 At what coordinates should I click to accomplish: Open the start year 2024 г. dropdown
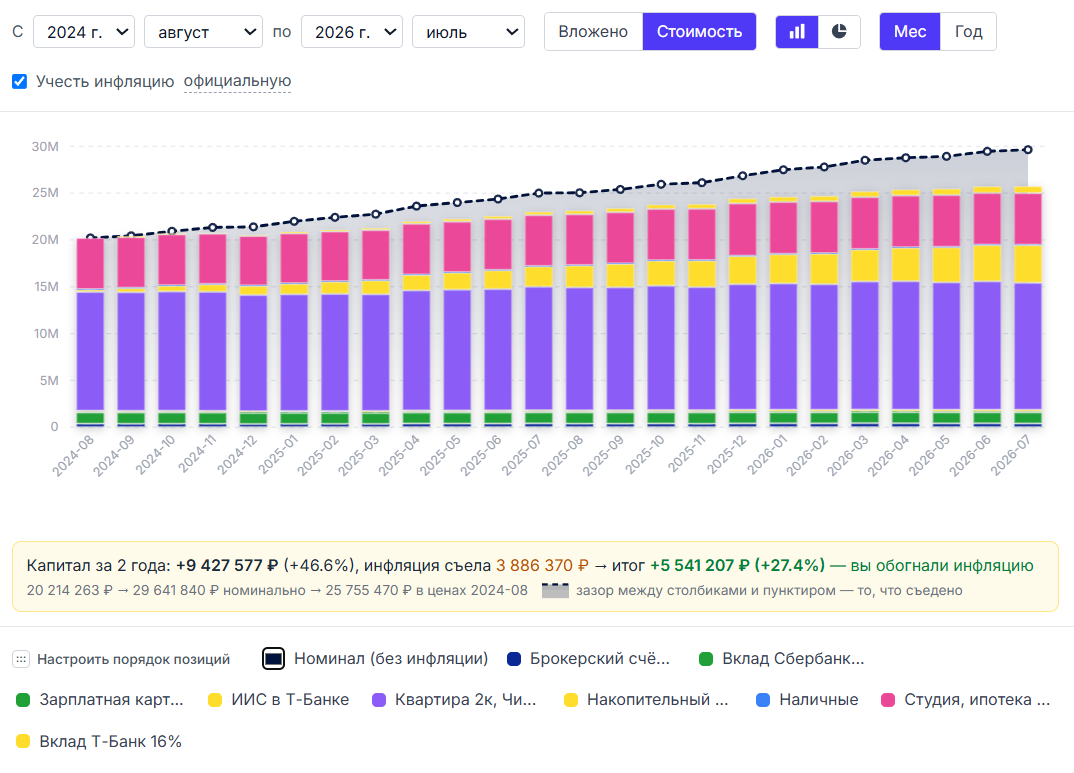84,32
